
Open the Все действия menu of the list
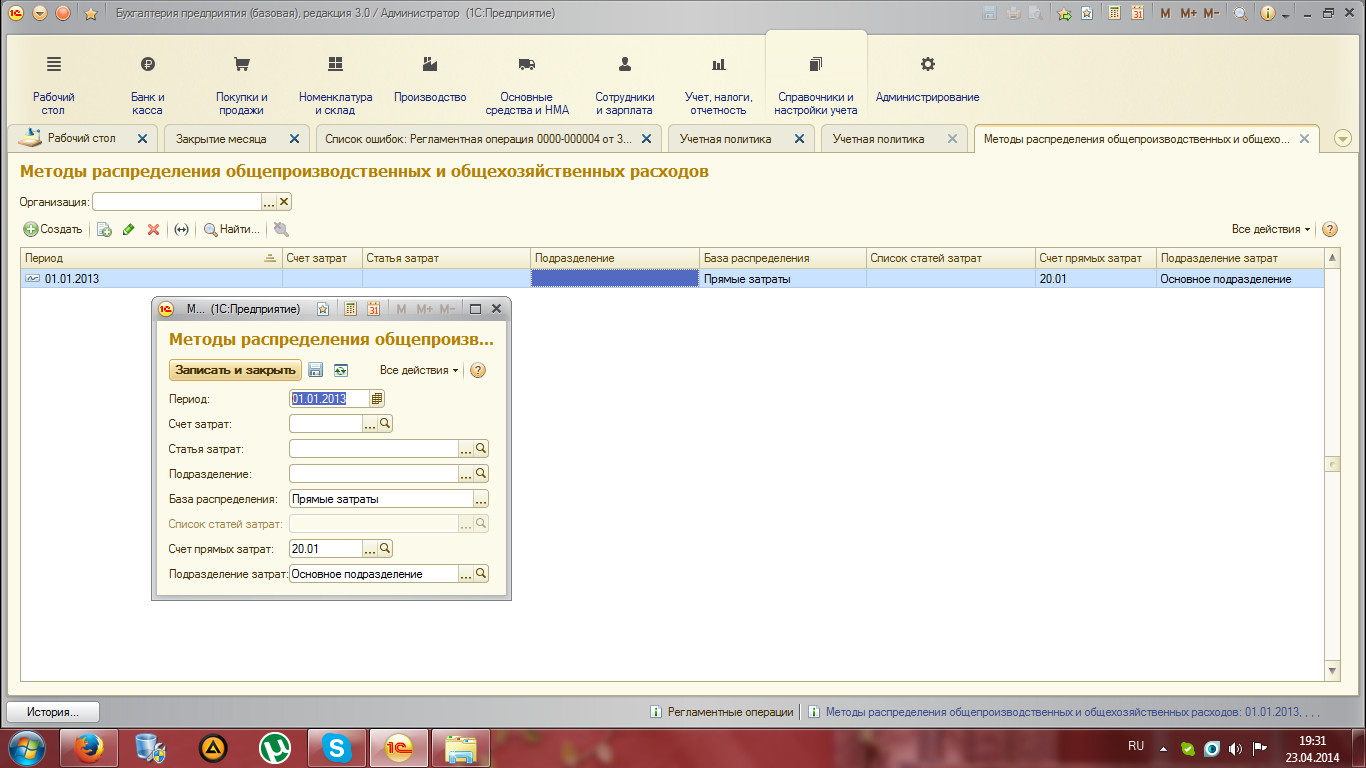pos(1271,229)
